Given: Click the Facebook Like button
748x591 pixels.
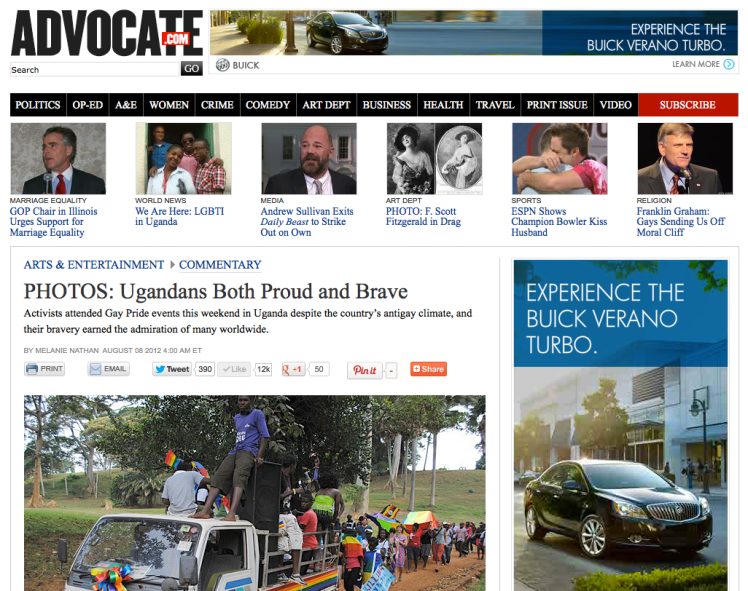Looking at the screenshot, I should [234, 369].
